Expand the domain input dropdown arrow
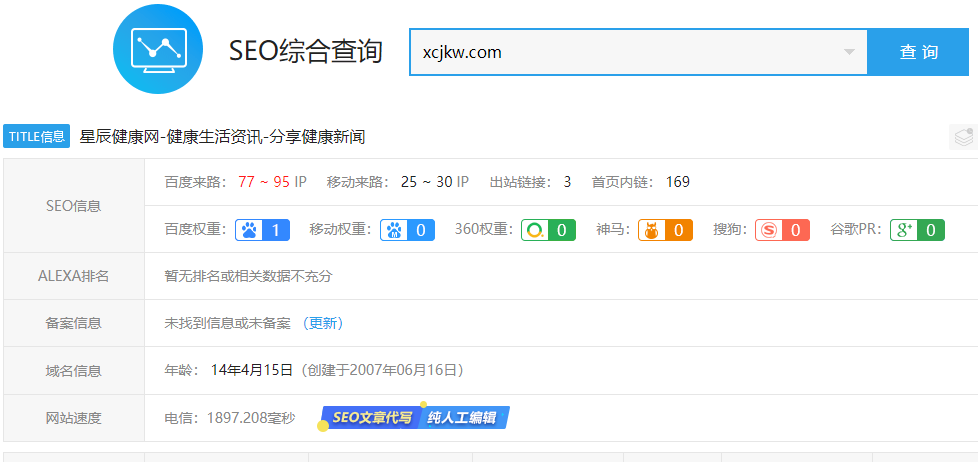978x462 pixels. (x=849, y=52)
